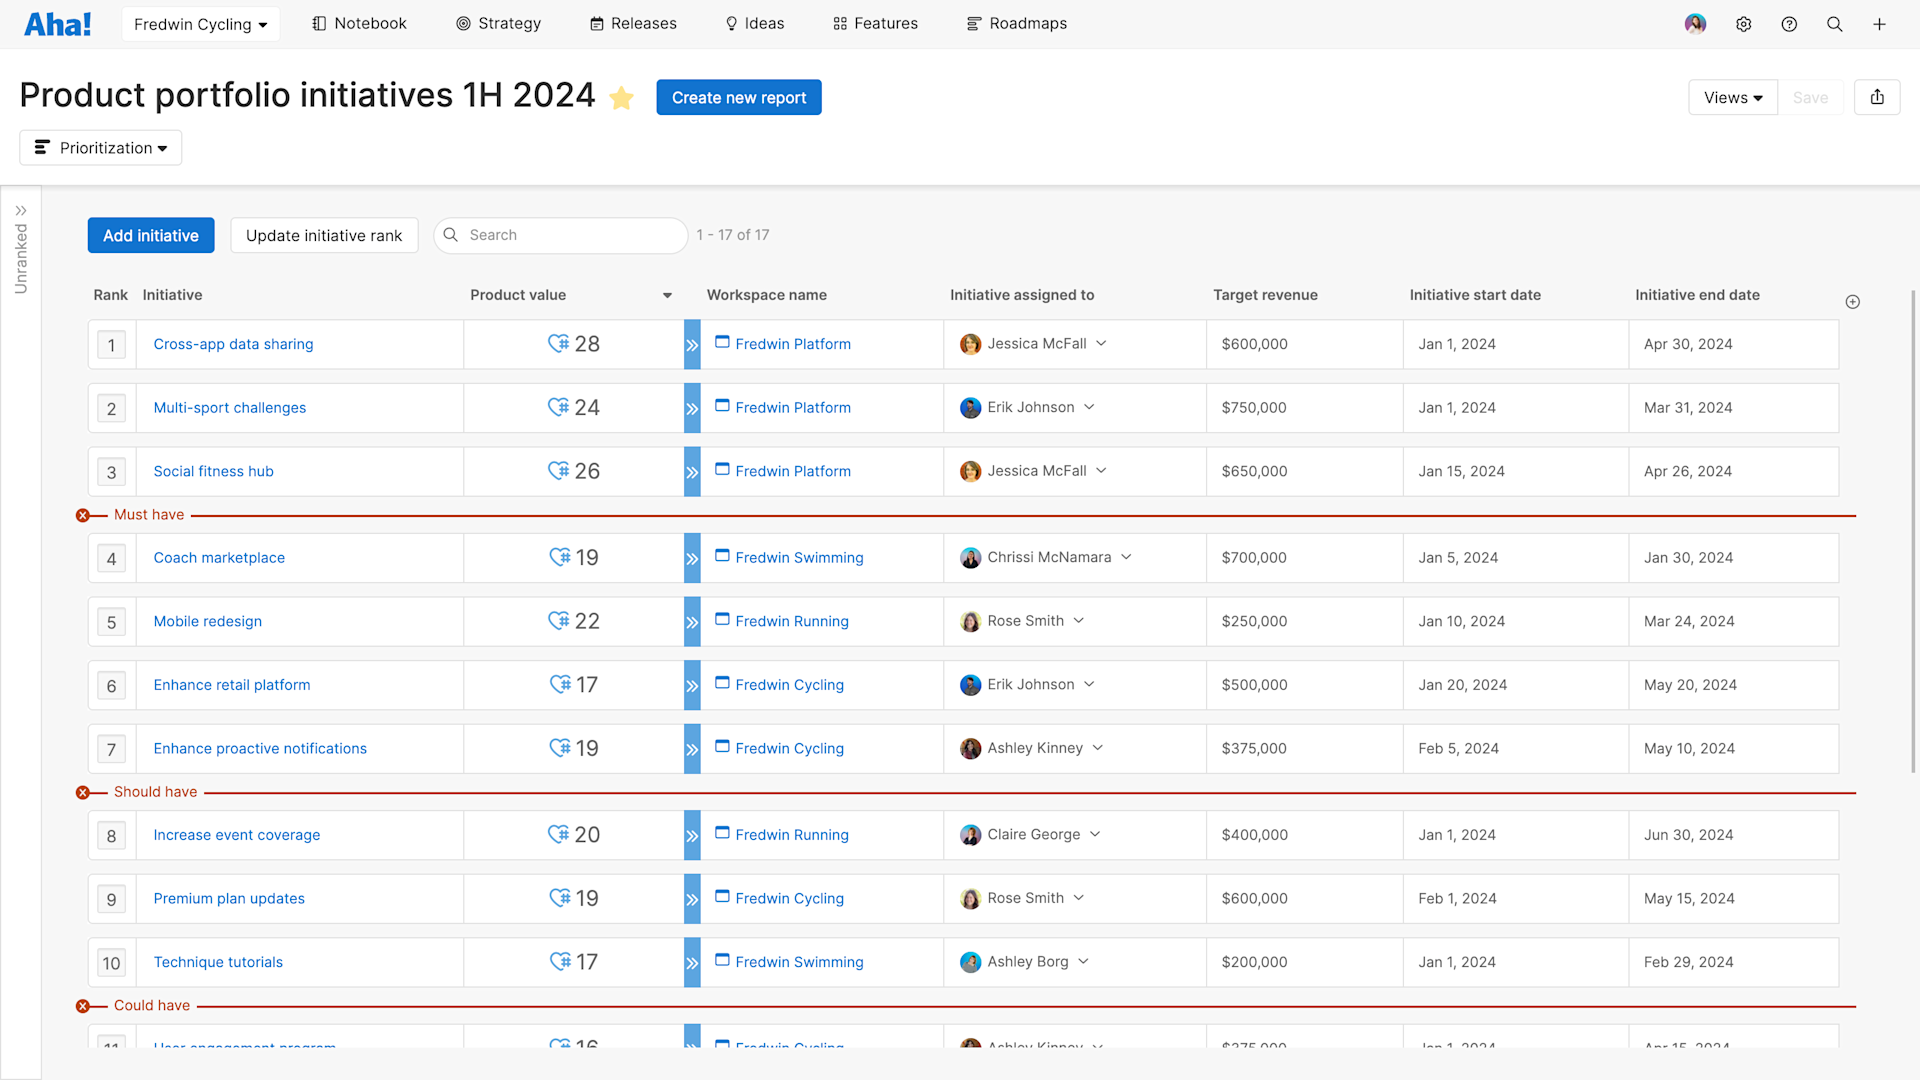
Task: Open the settings gear icon
Action: coord(1744,23)
